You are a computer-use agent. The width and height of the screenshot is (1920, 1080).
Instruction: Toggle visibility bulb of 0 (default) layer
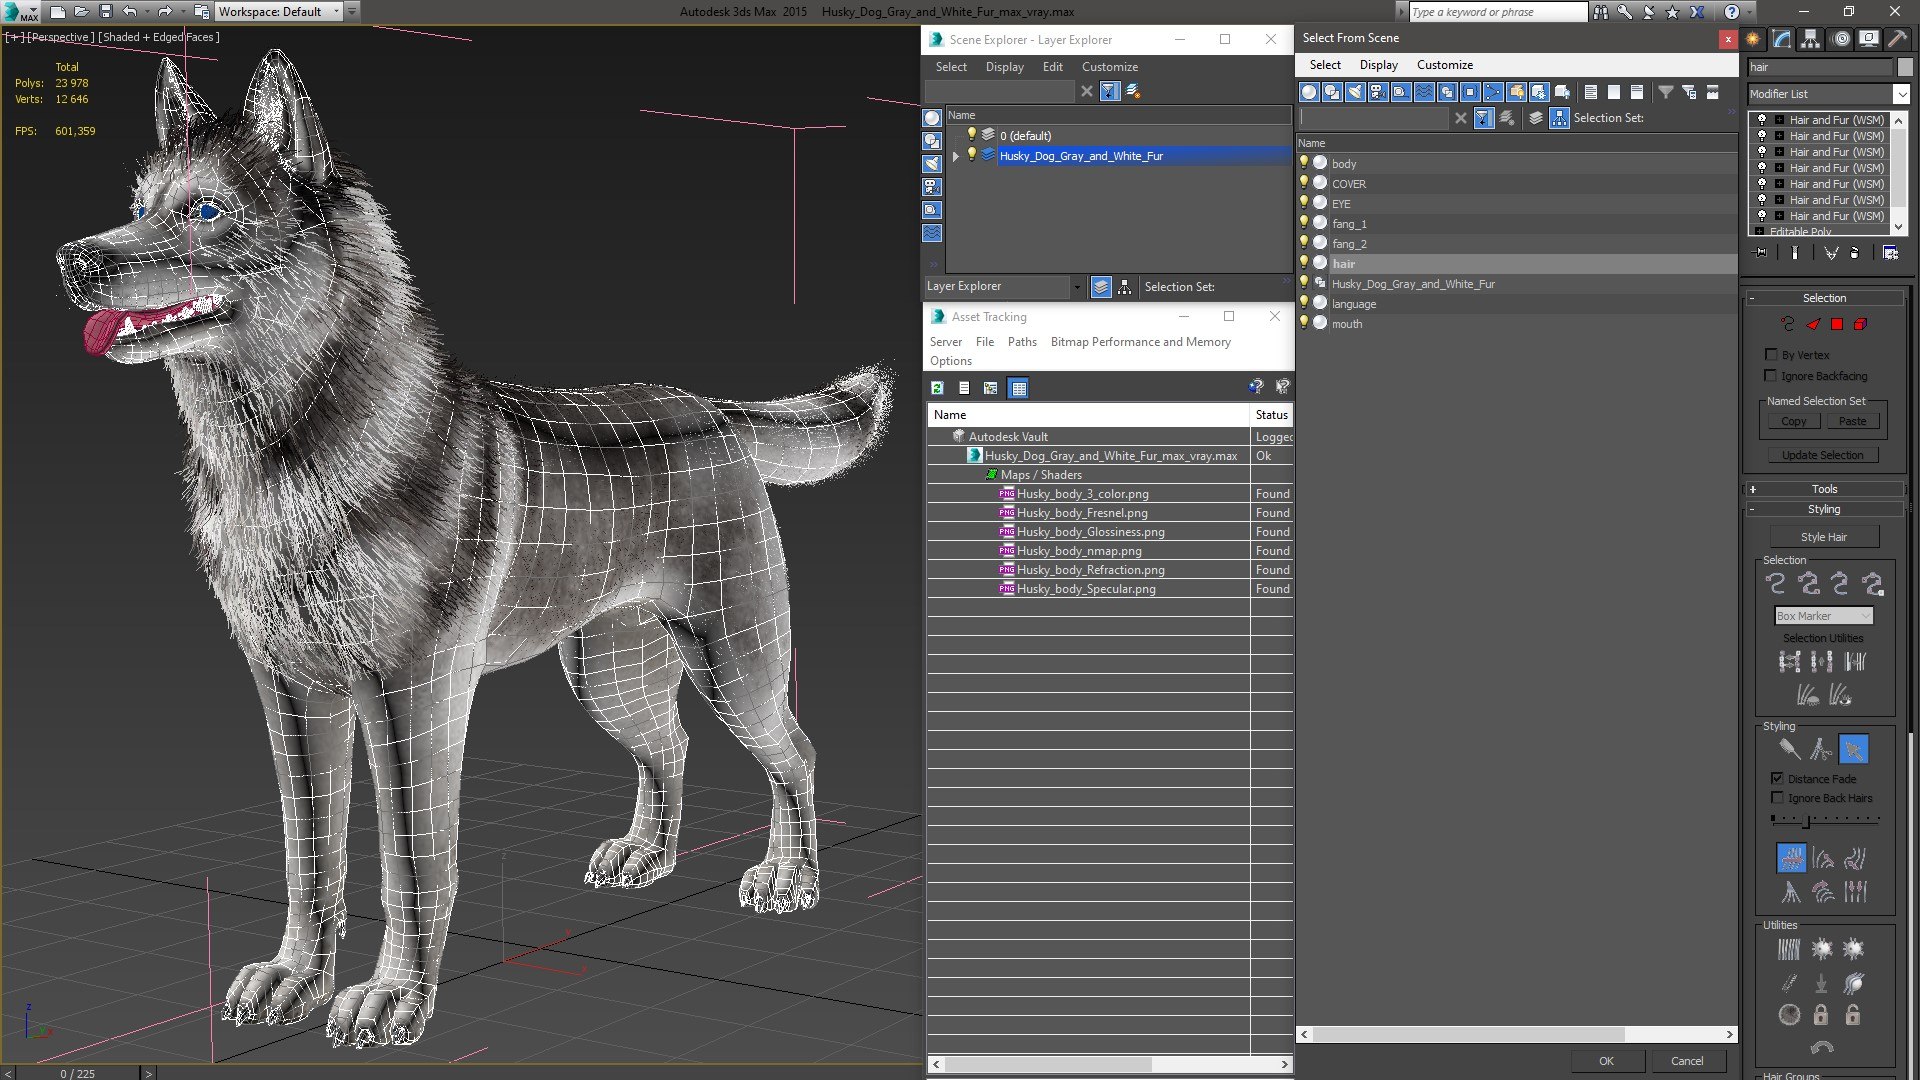pos(970,134)
